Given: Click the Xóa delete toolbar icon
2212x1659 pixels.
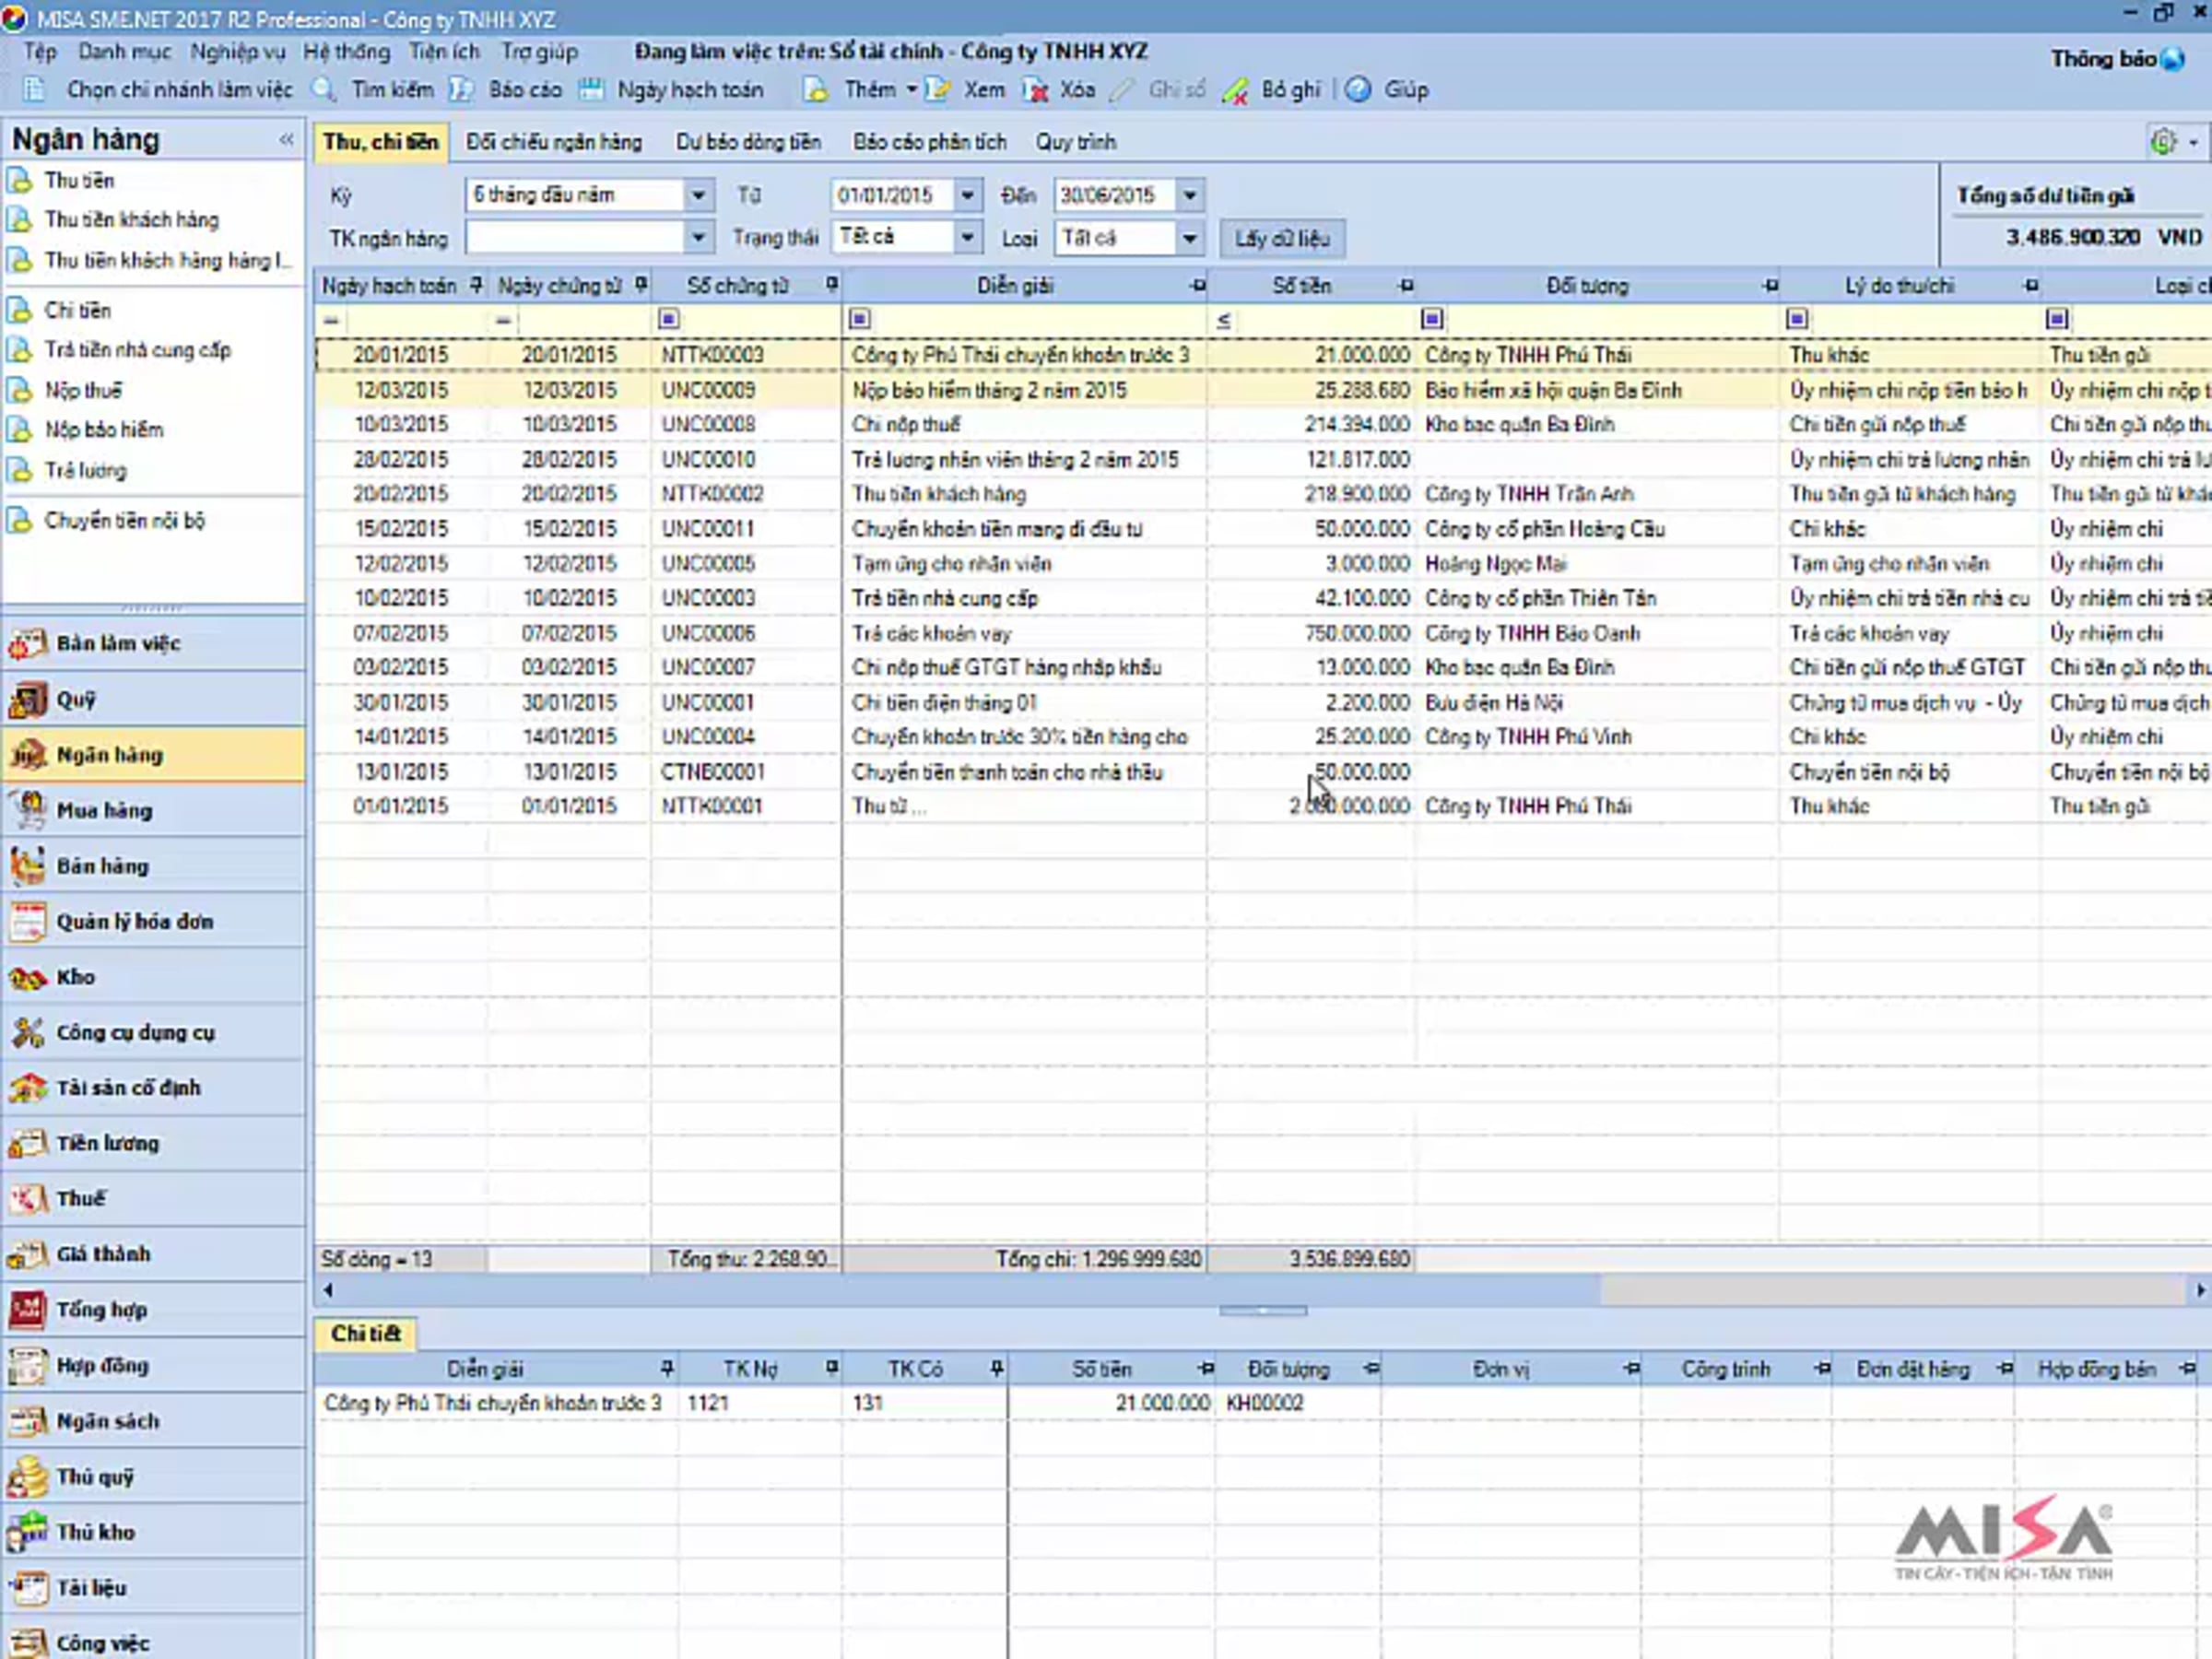Looking at the screenshot, I should 1035,91.
